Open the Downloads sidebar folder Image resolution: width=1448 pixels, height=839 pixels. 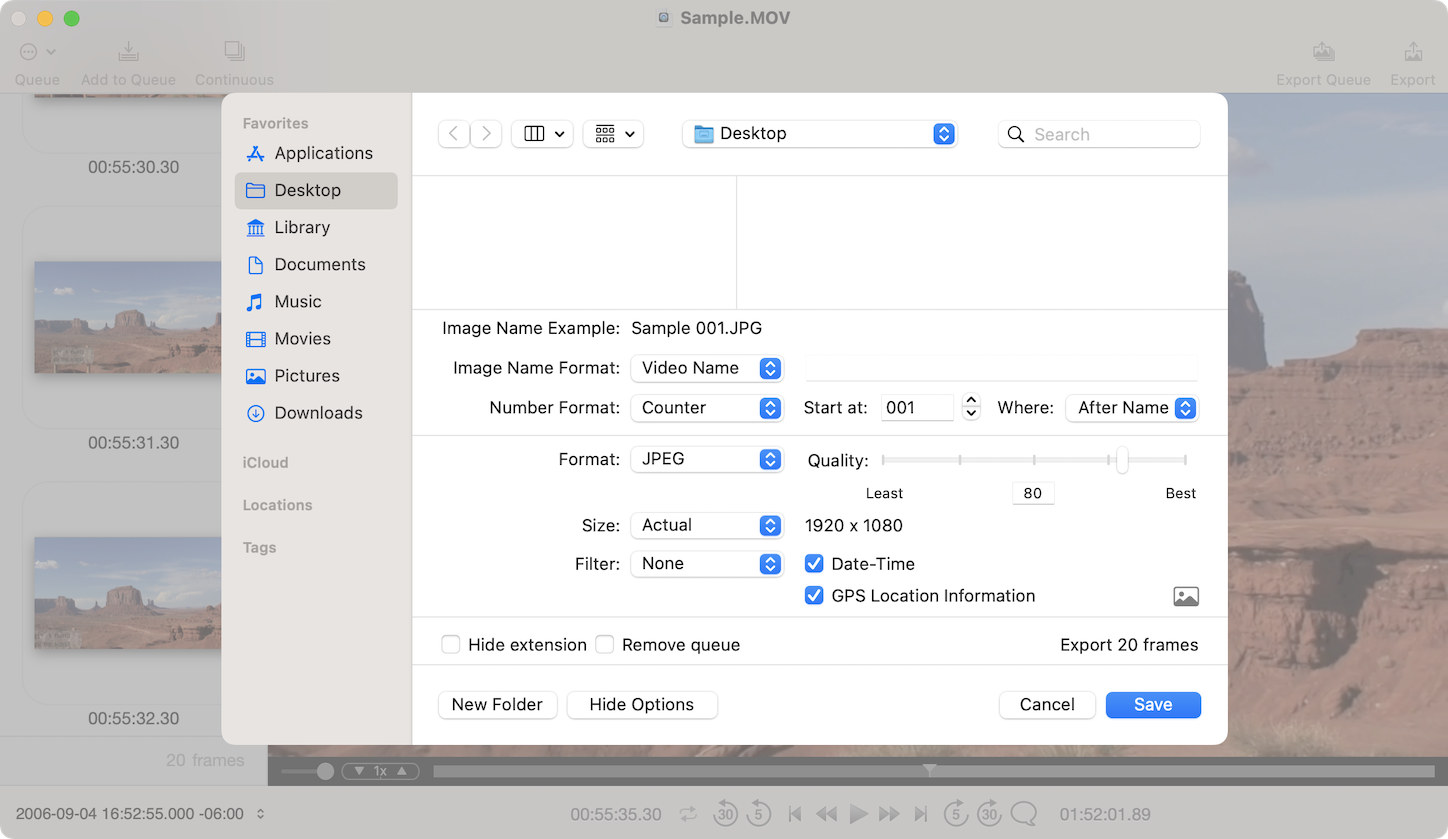click(315, 412)
